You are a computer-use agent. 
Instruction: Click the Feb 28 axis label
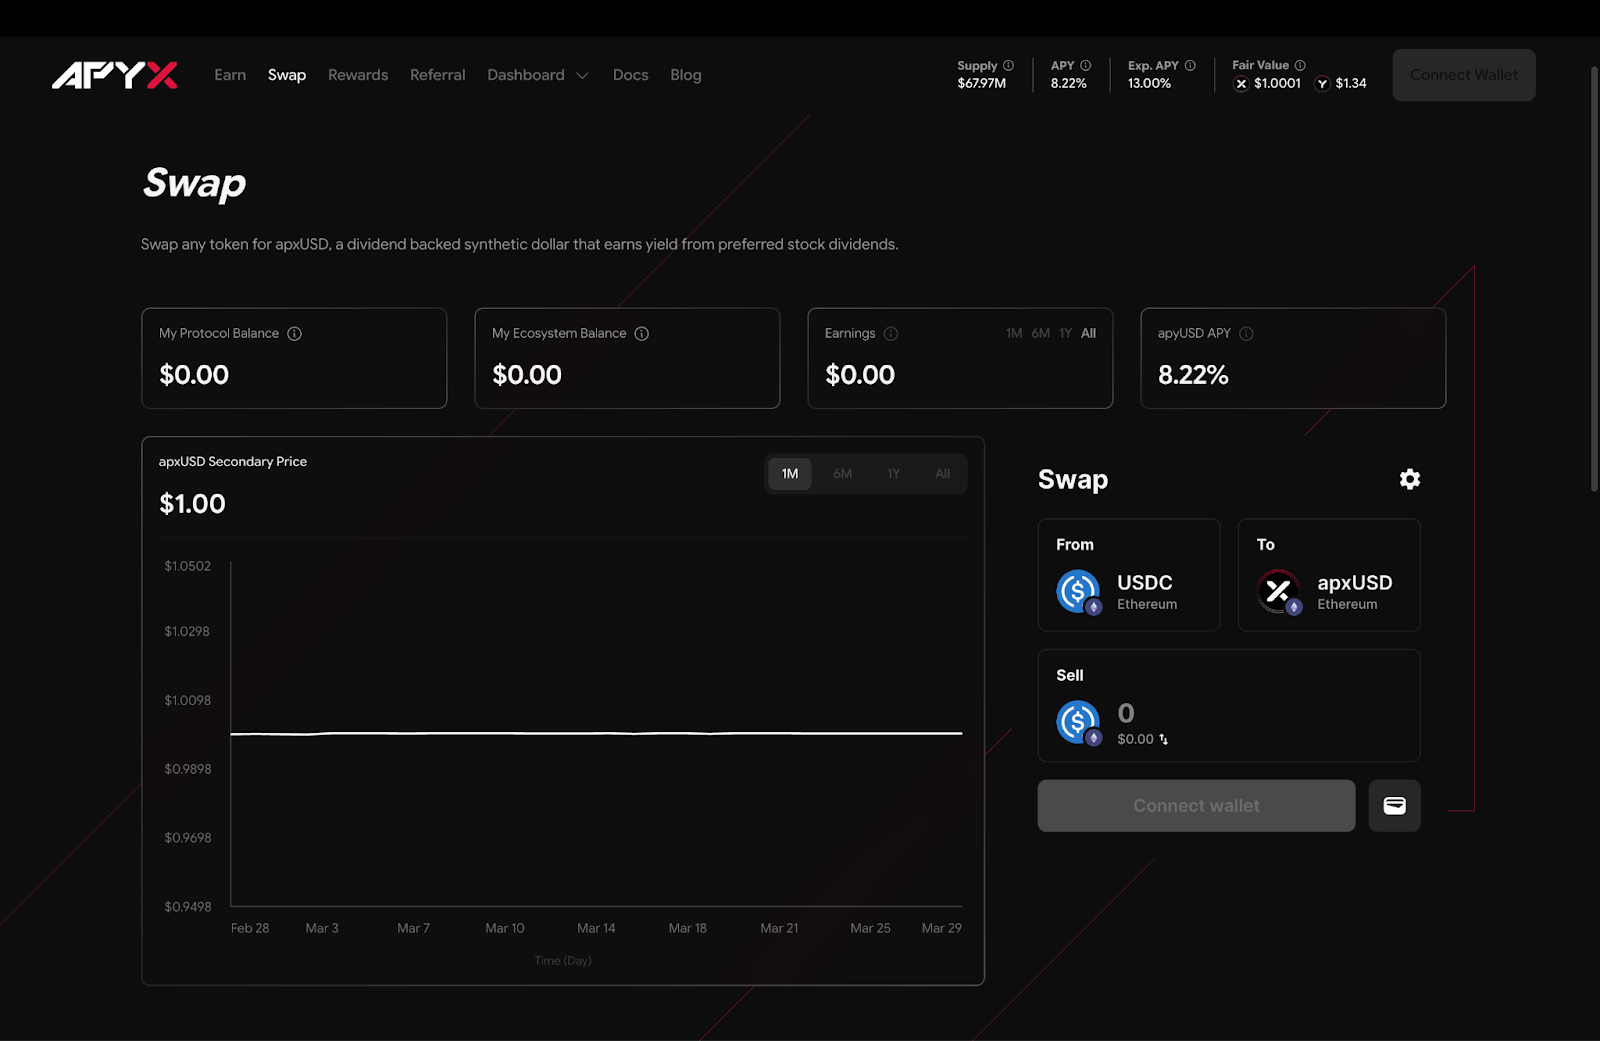[x=250, y=929]
